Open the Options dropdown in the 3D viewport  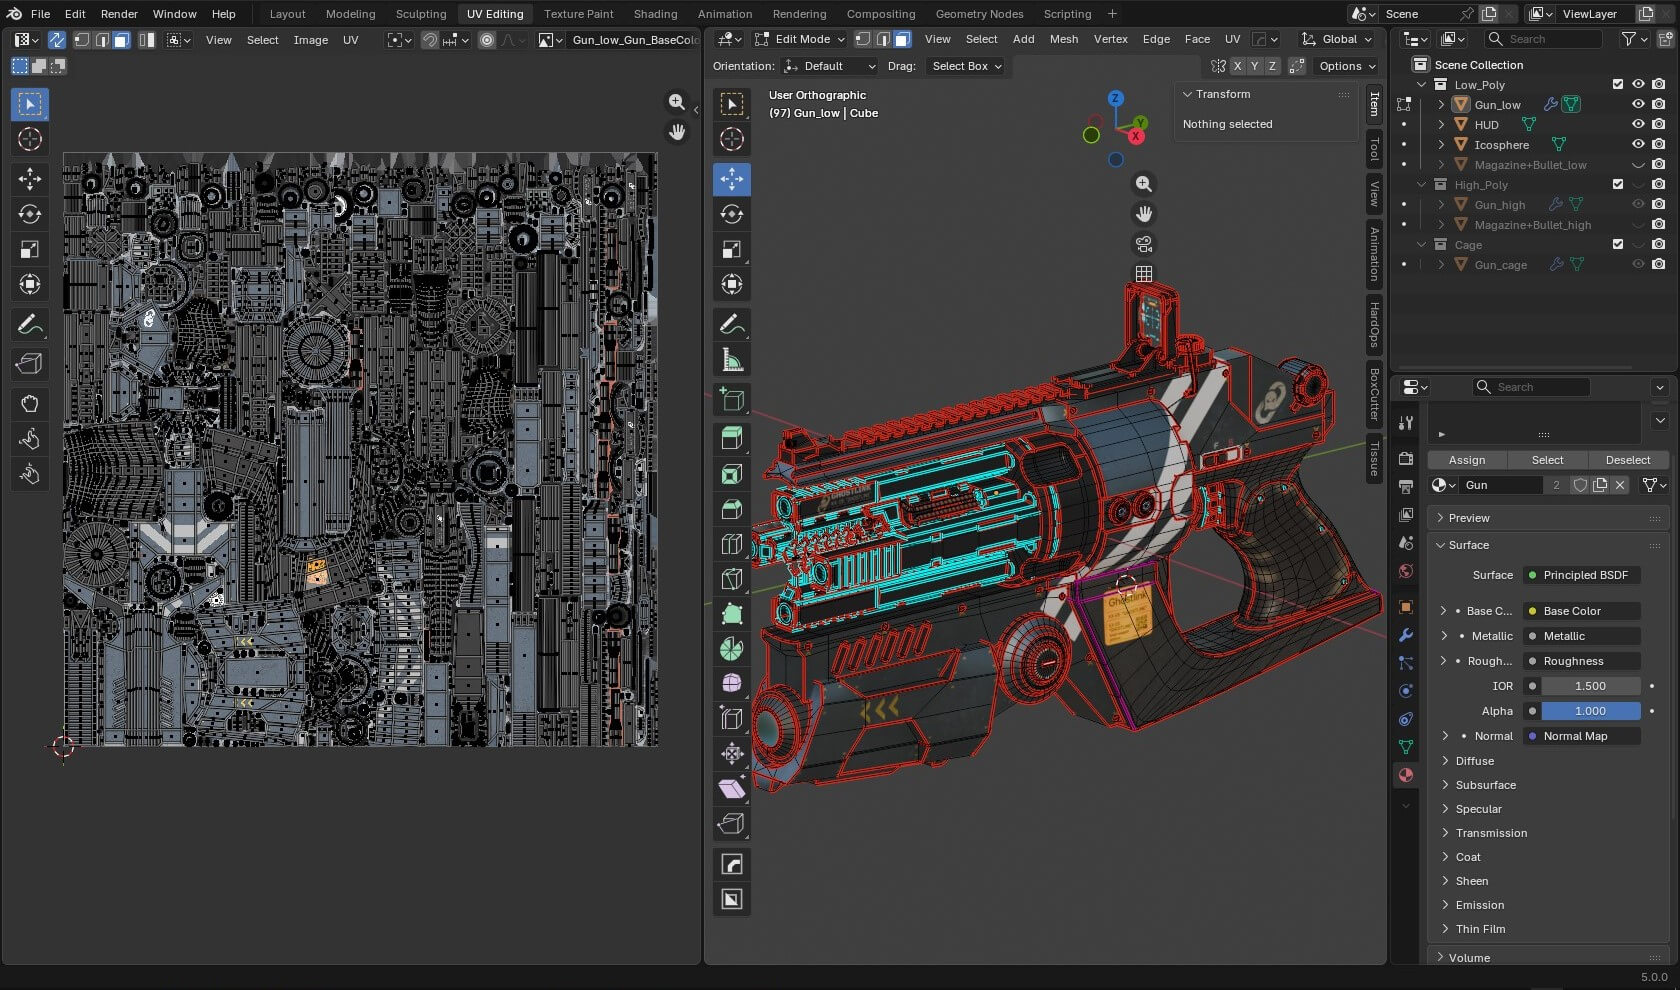[1346, 66]
